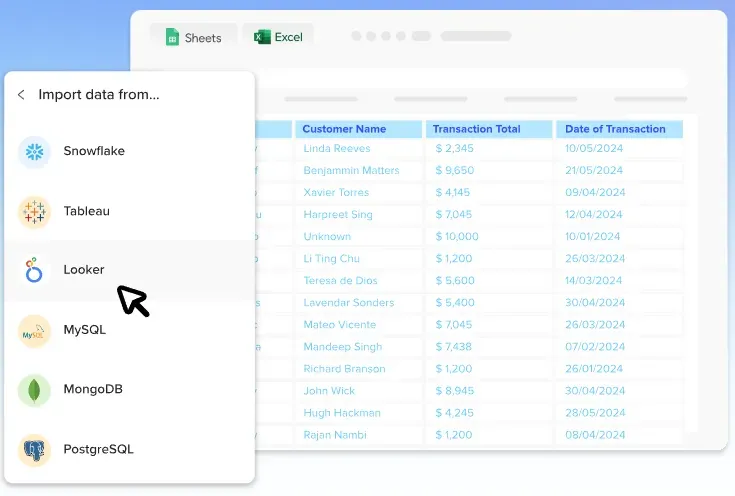735x496 pixels.
Task: Click the 26/01/2024 date cell
Action: pos(619,369)
